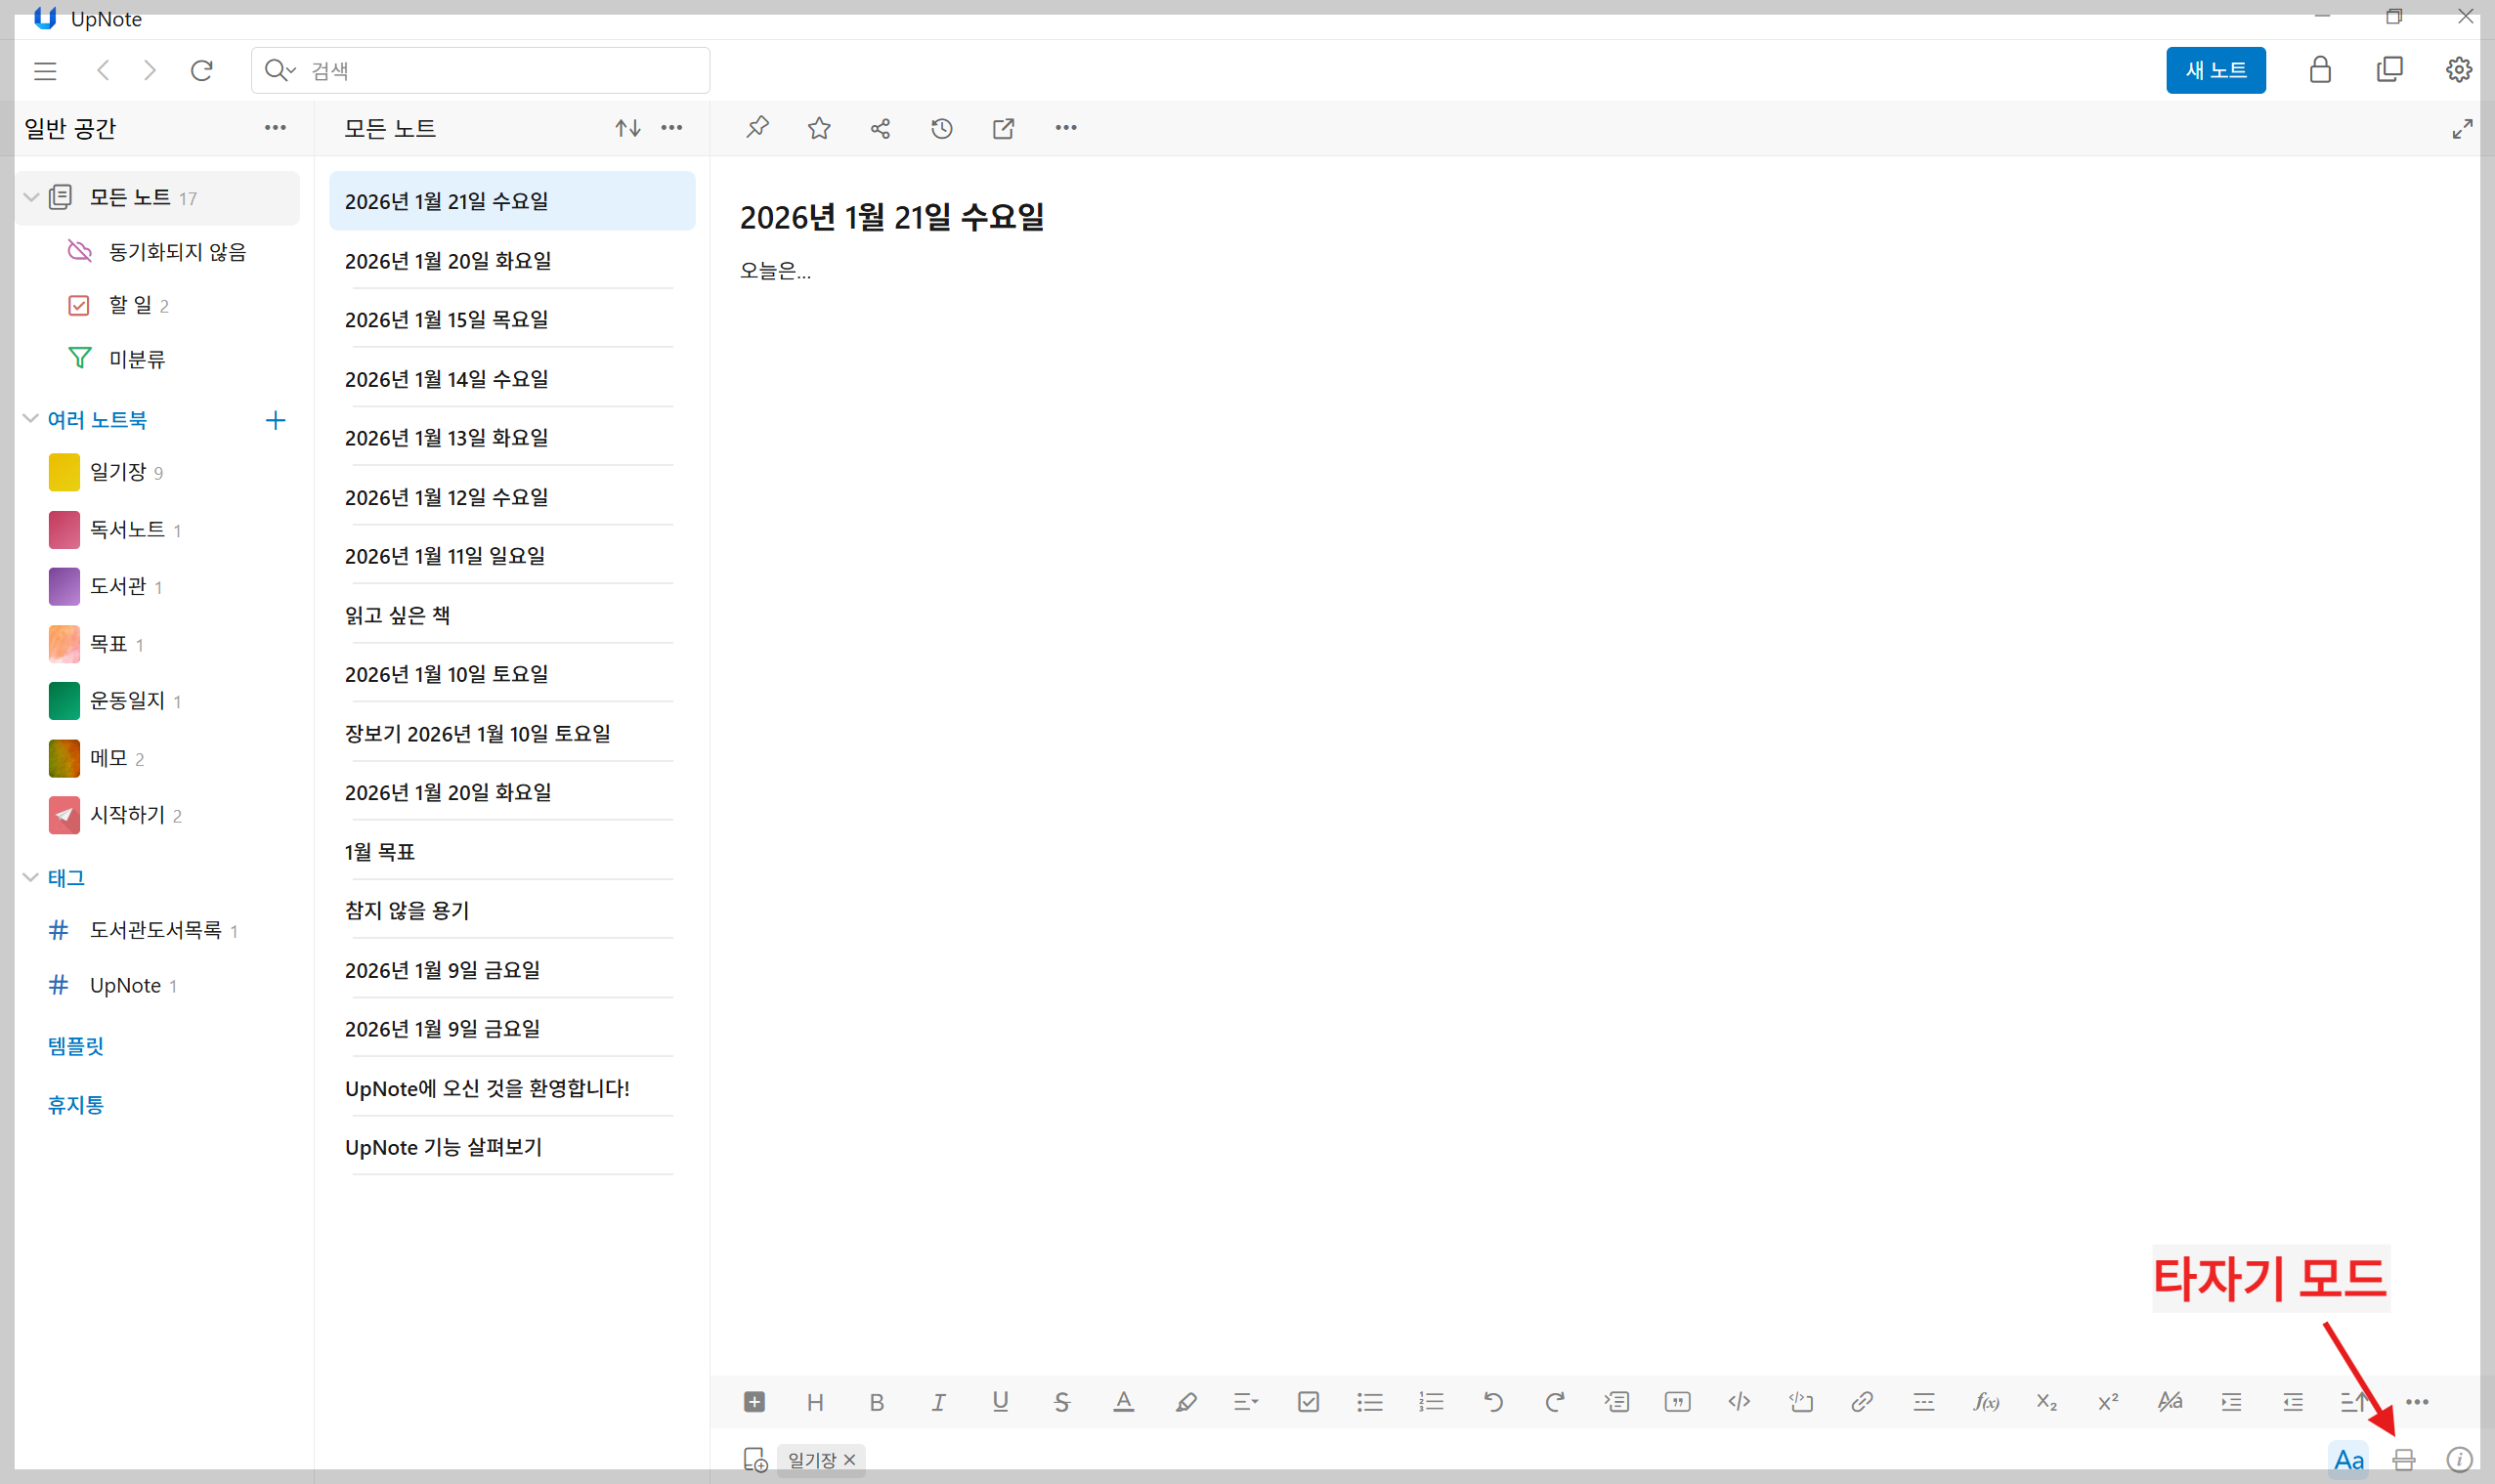Open text alignment dropdown

click(x=1246, y=1402)
